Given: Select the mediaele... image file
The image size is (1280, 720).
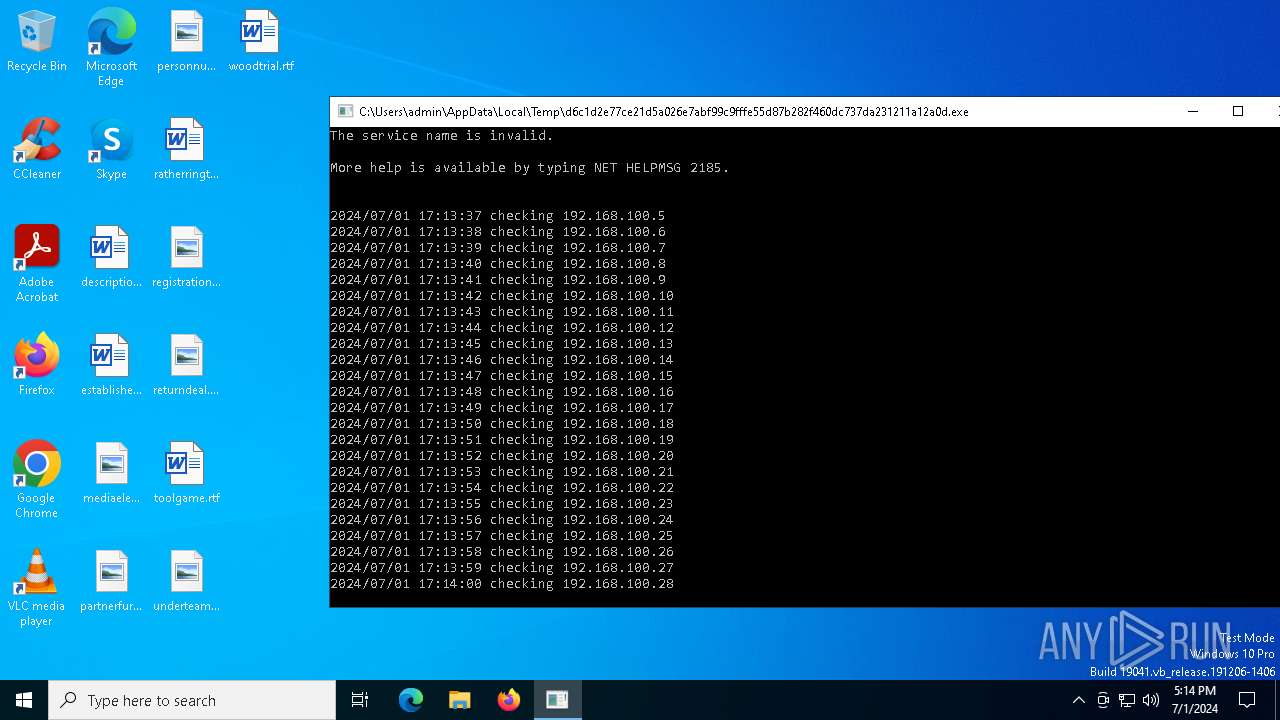Looking at the screenshot, I should 111,474.
